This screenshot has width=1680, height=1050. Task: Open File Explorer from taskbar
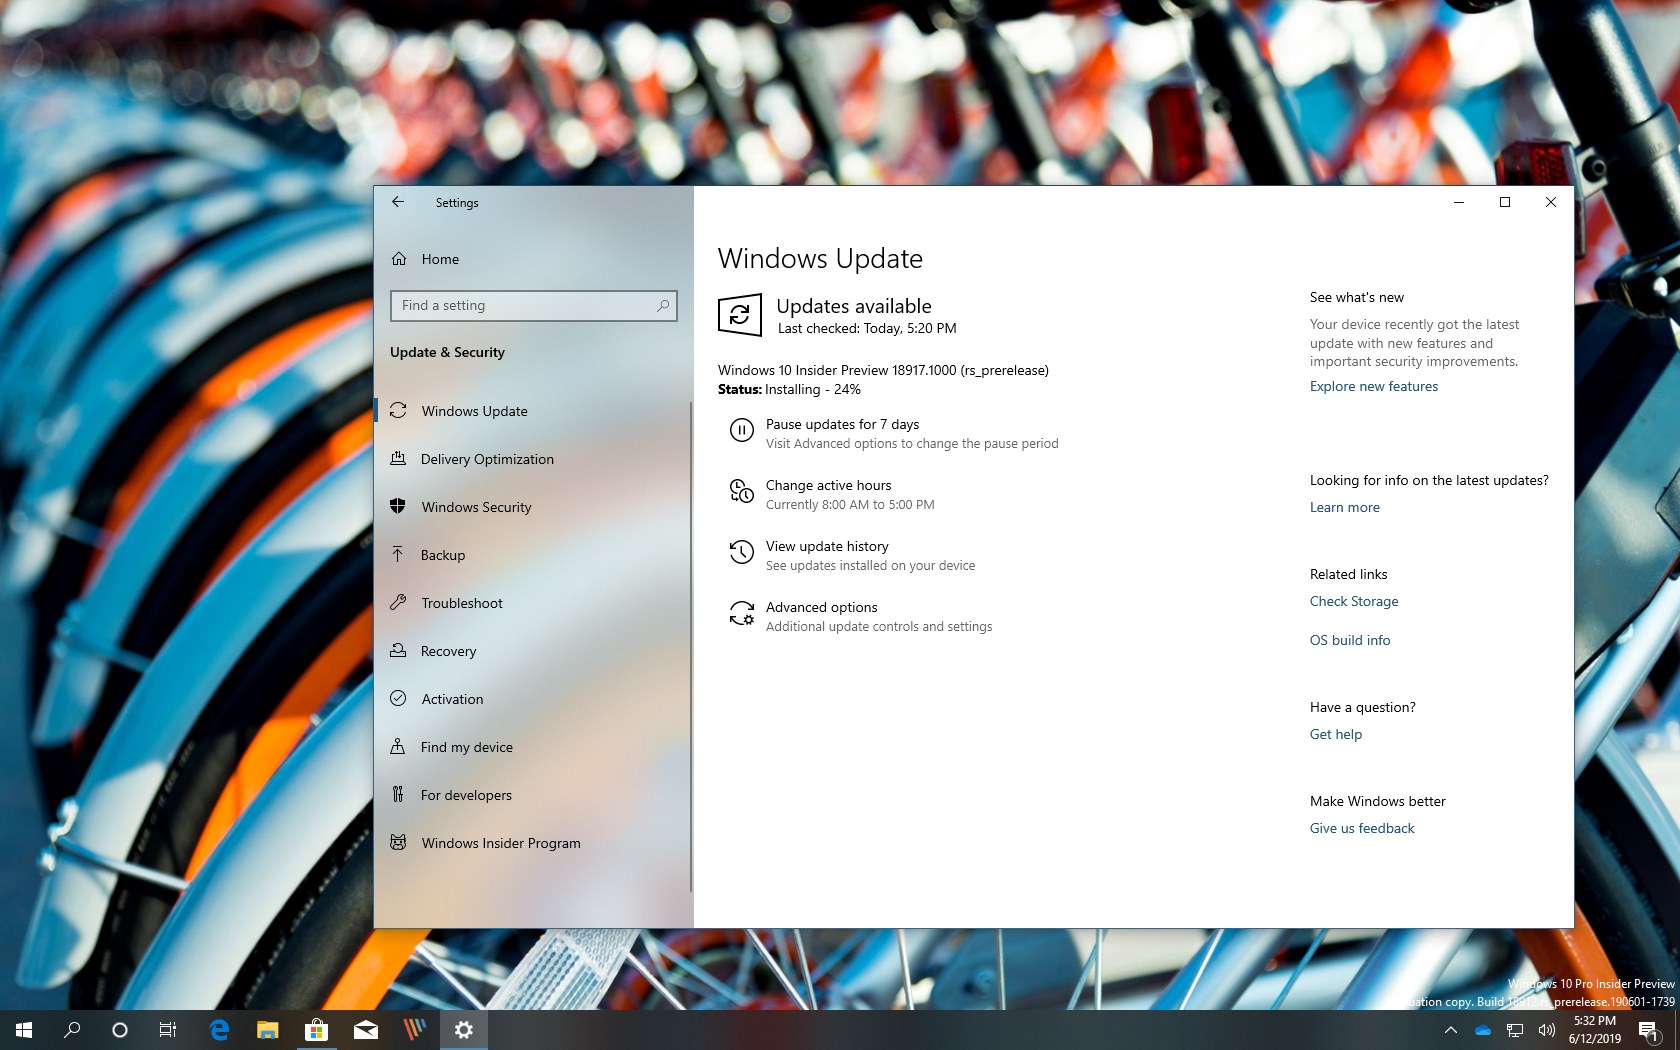[267, 1030]
